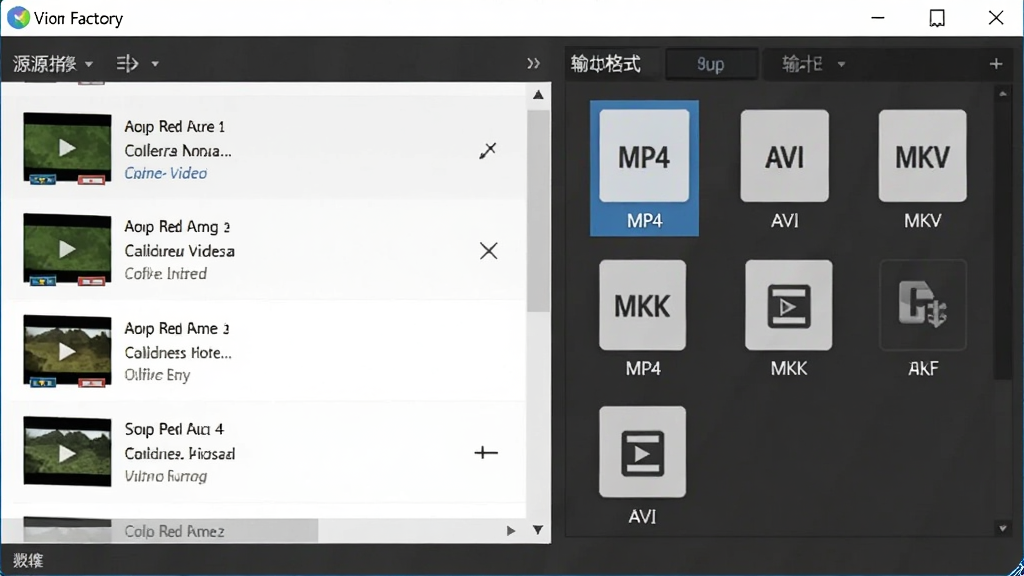
Task: Click the Coıidnes. Fiosad text
Action: click(x=180, y=453)
